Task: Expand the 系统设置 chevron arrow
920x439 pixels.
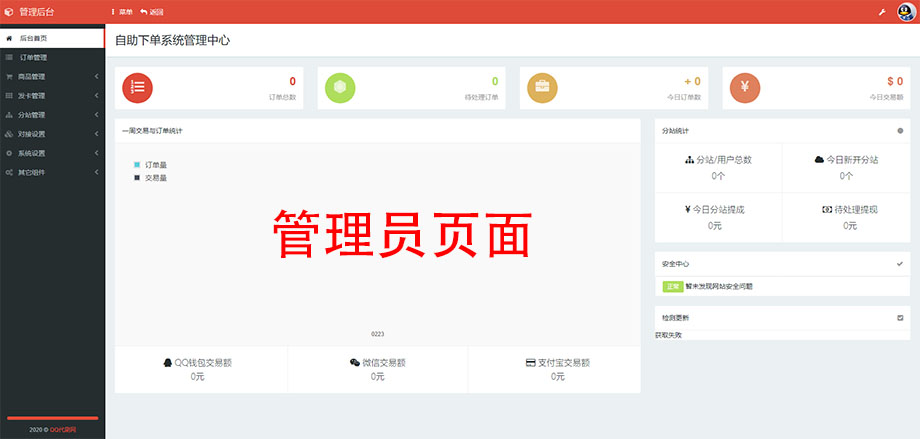Action: 97,153
